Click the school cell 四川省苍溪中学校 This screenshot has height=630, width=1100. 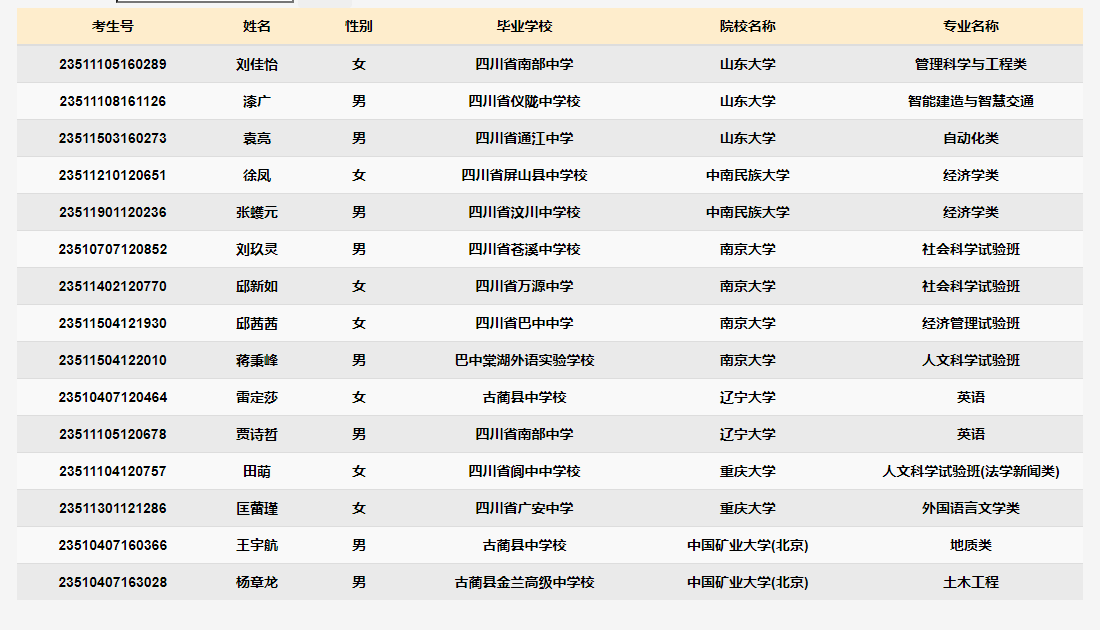(x=524, y=250)
